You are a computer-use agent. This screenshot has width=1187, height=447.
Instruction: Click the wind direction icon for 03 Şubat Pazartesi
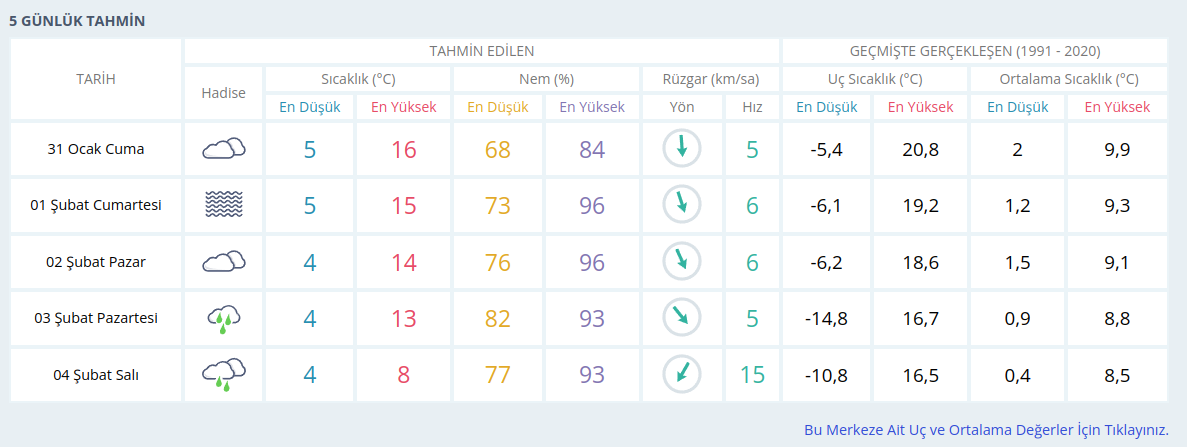click(682, 318)
